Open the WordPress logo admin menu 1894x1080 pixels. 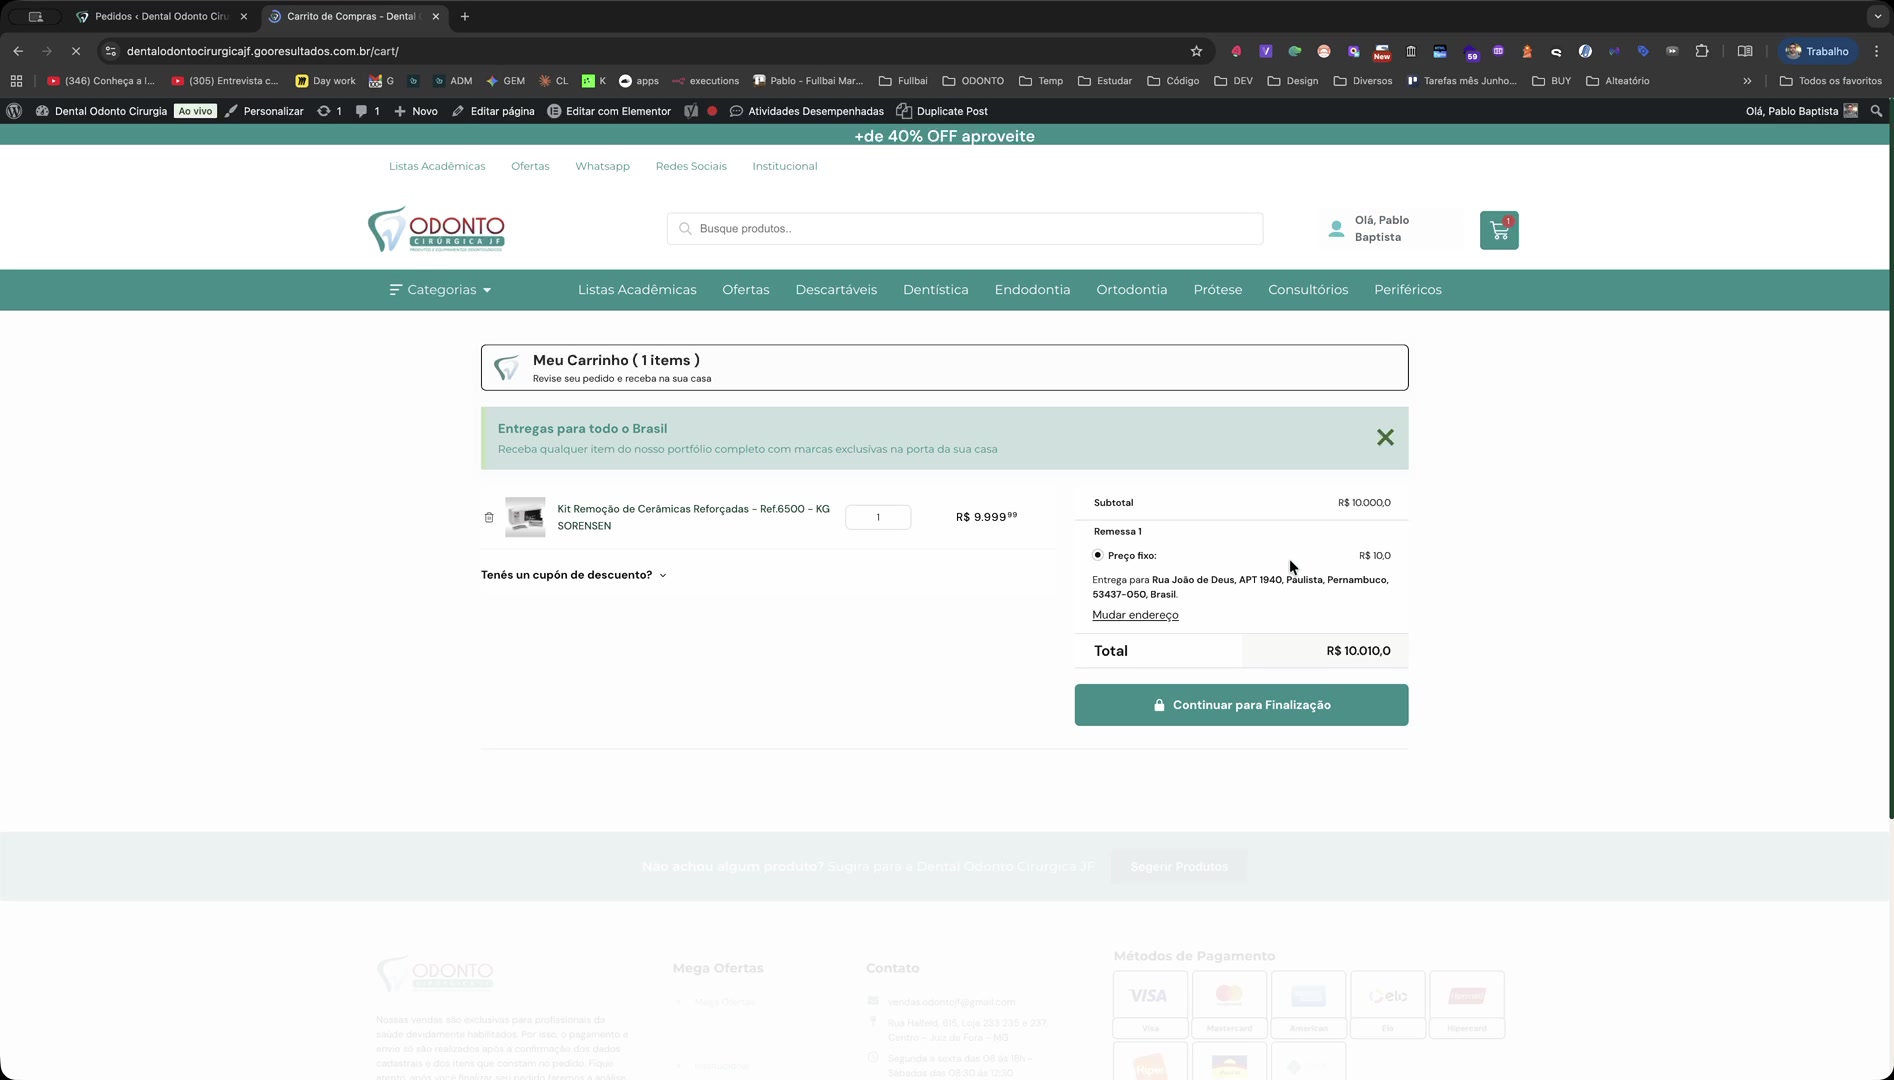pyautogui.click(x=14, y=111)
